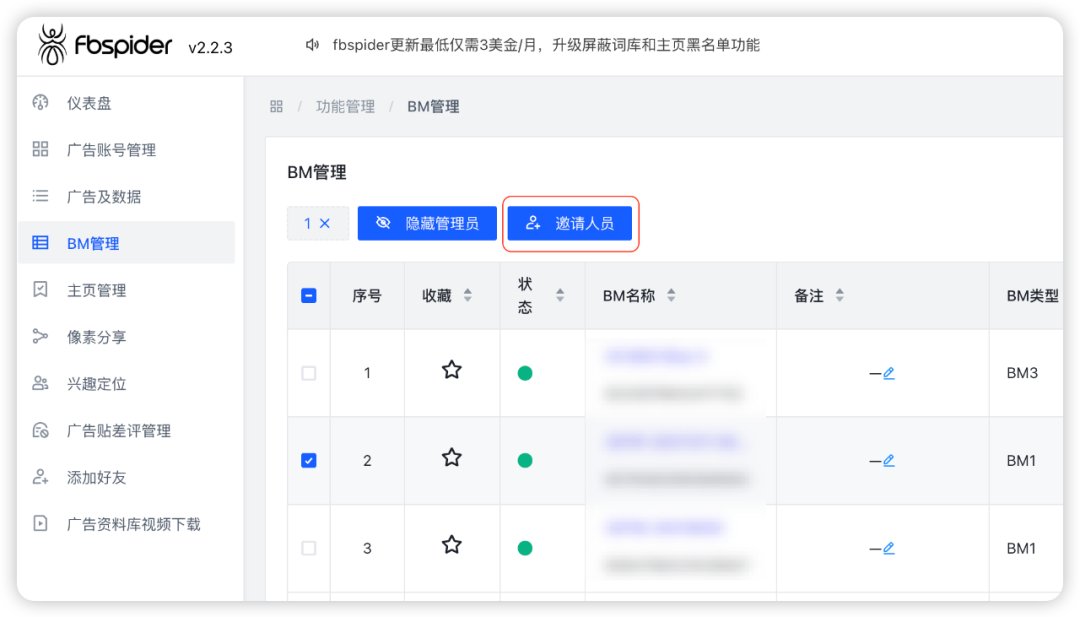Open 像素分享 from the sidebar
The width and height of the screenshot is (1080, 617).
[38, 336]
